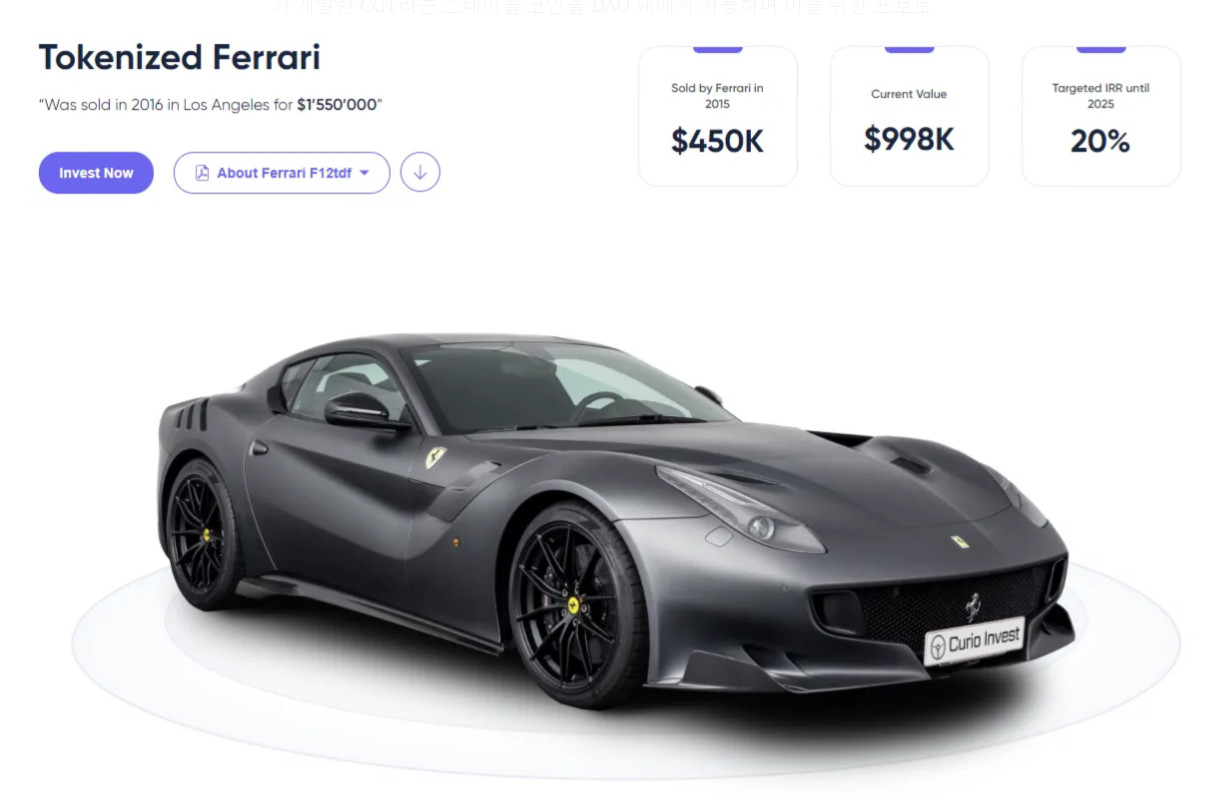The width and height of the screenshot is (1230, 802).
Task: Select the Targeted IRR 20% card
Action: point(1101,116)
